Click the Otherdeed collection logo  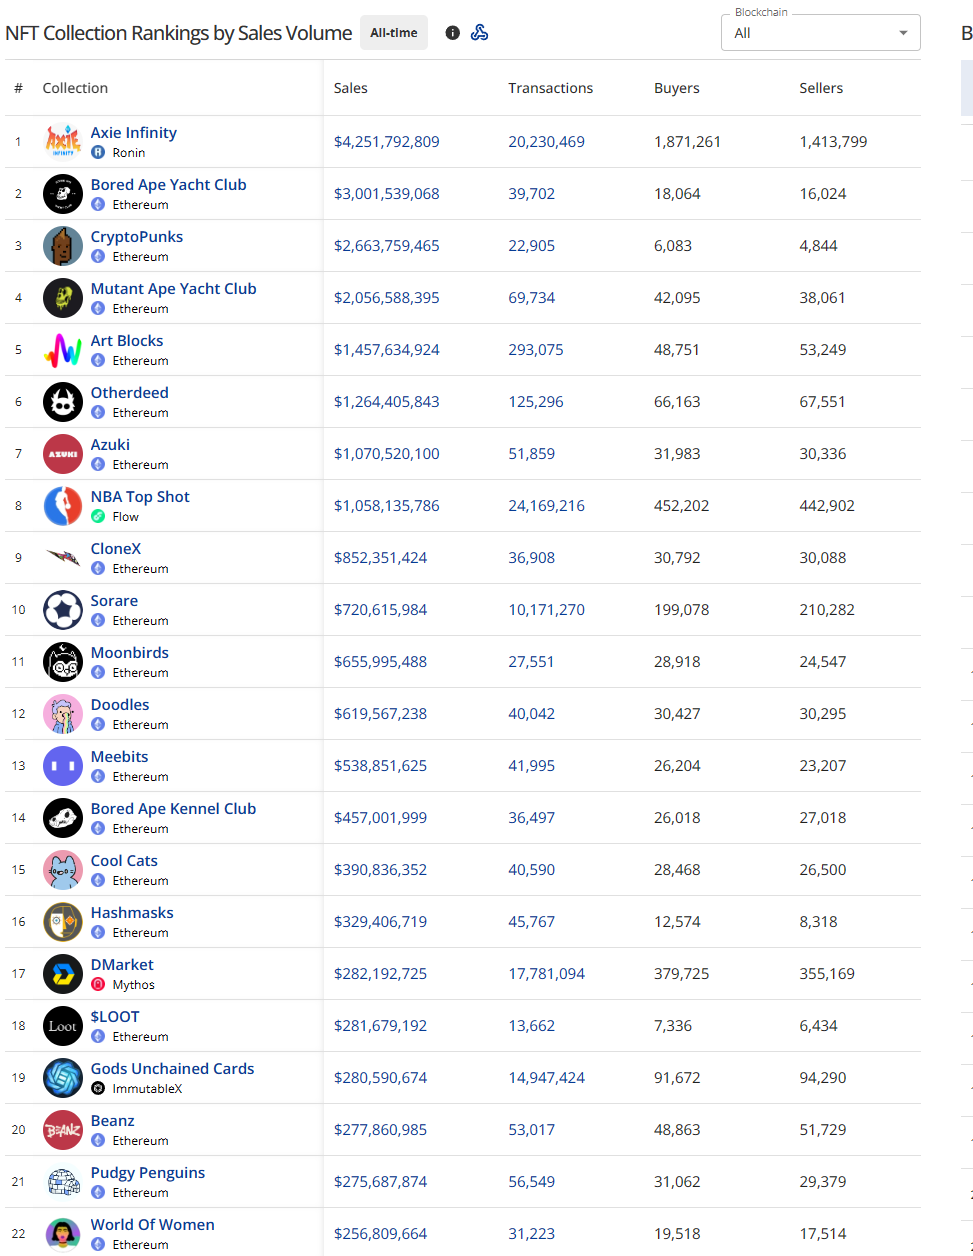(x=63, y=402)
